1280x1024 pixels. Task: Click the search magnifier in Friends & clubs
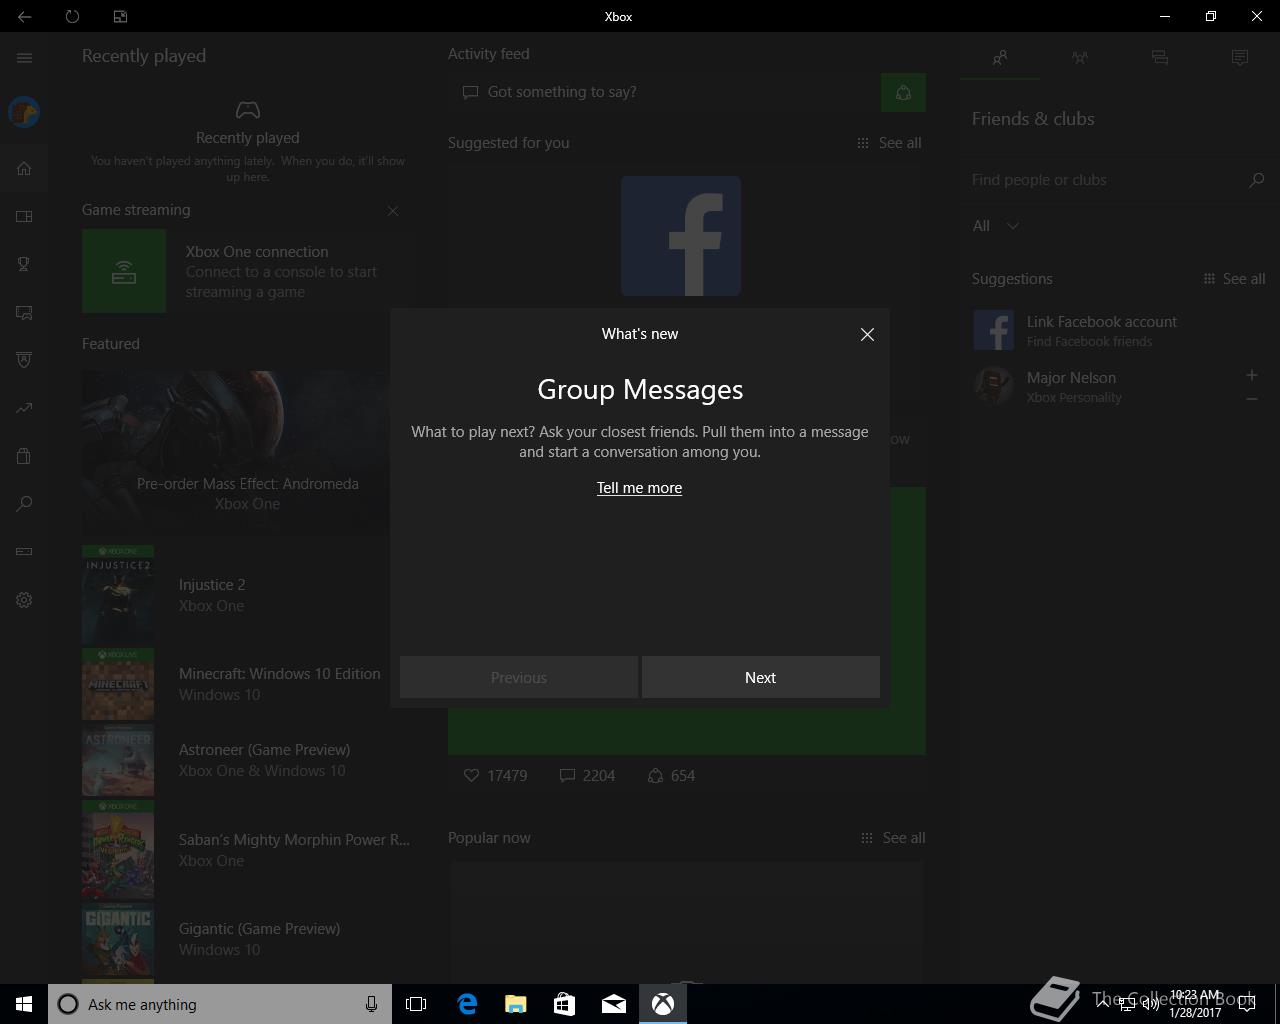click(x=1256, y=180)
